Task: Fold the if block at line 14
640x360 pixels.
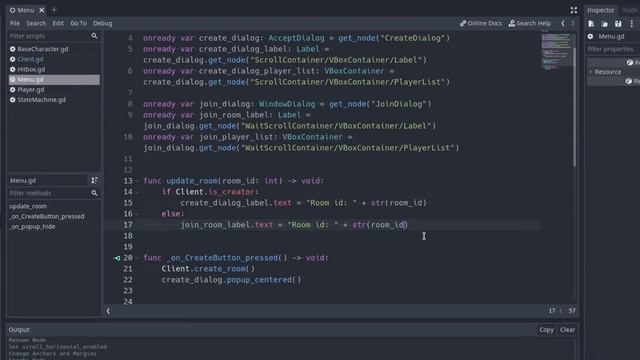Action: tap(137, 192)
